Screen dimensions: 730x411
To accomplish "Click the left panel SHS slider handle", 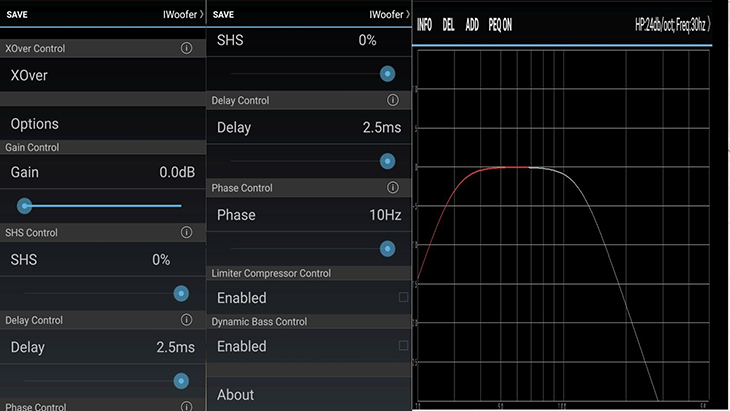I will click(x=181, y=293).
